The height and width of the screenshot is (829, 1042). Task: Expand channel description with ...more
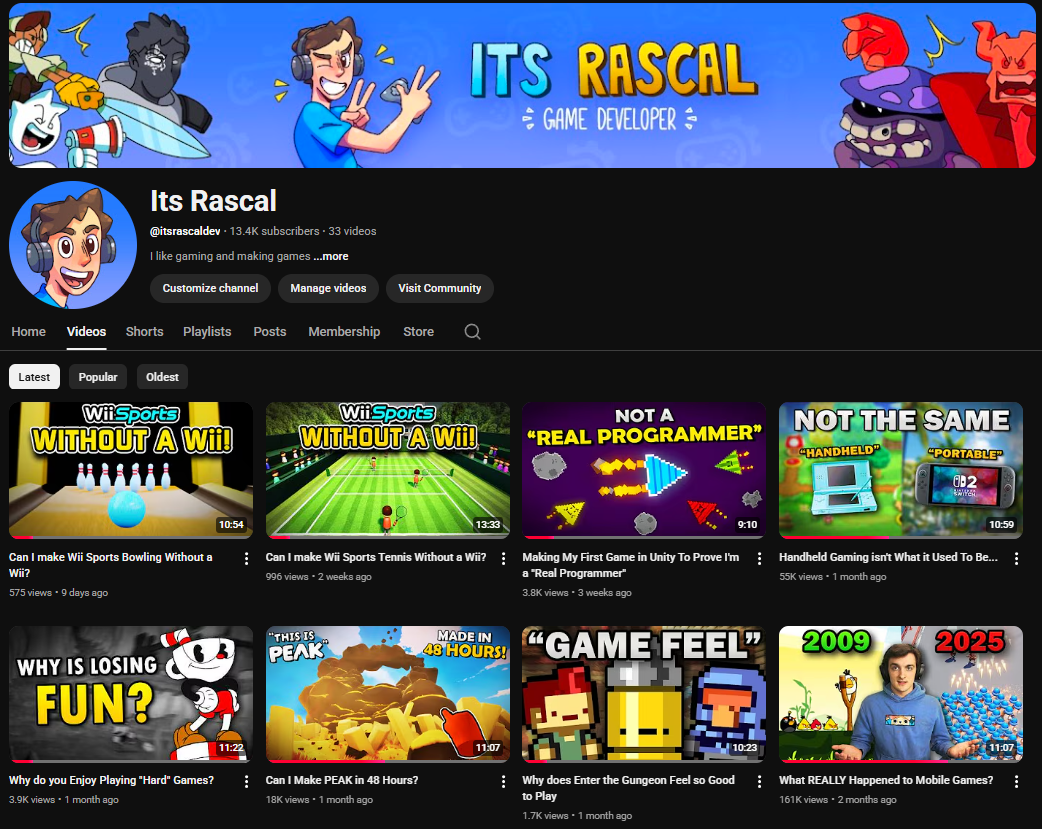pos(331,256)
